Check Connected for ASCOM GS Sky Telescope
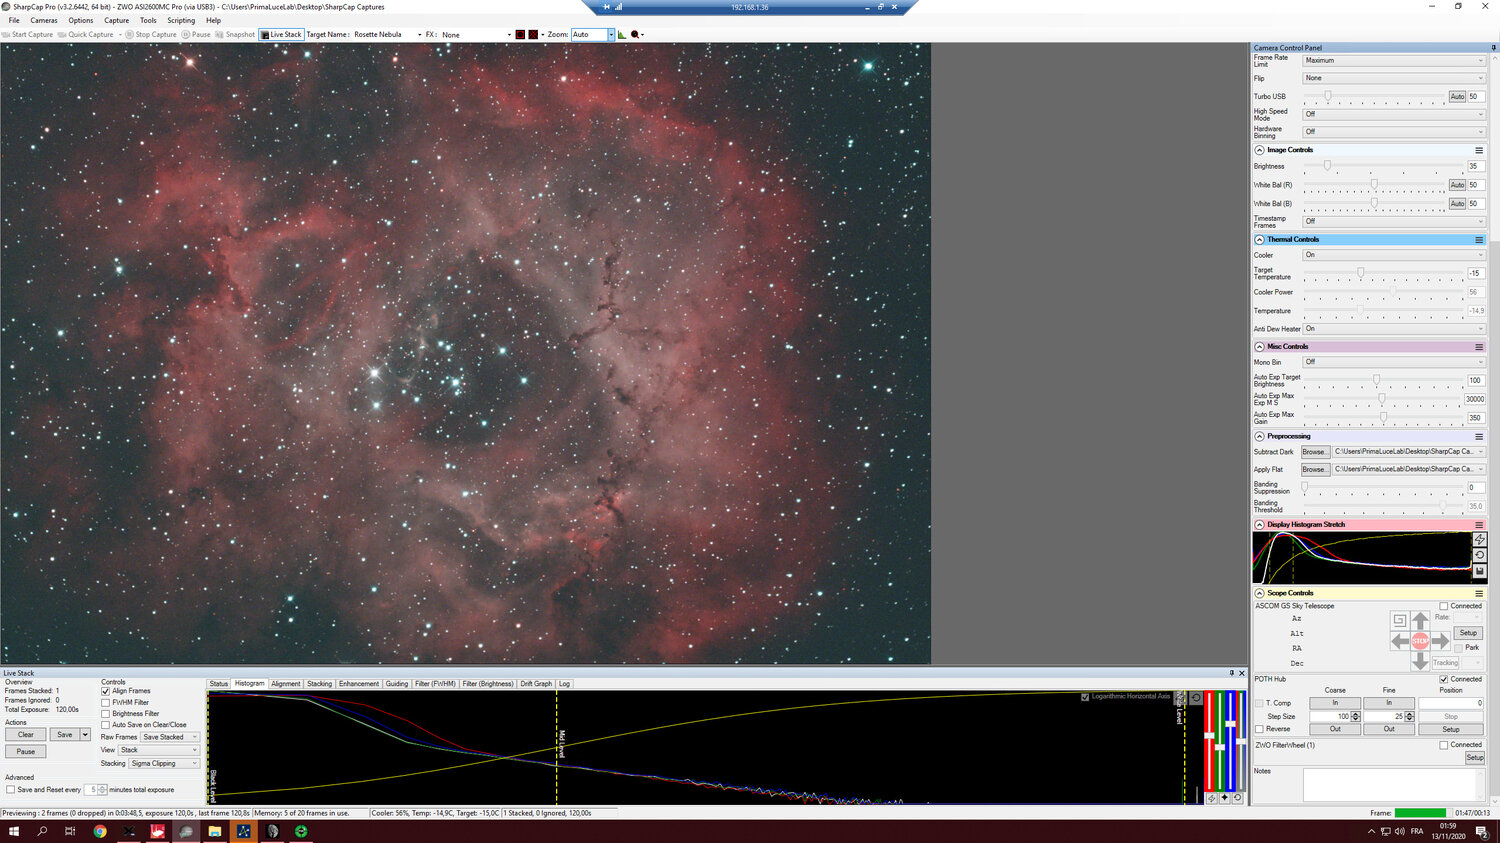The image size is (1500, 843). (x=1444, y=606)
